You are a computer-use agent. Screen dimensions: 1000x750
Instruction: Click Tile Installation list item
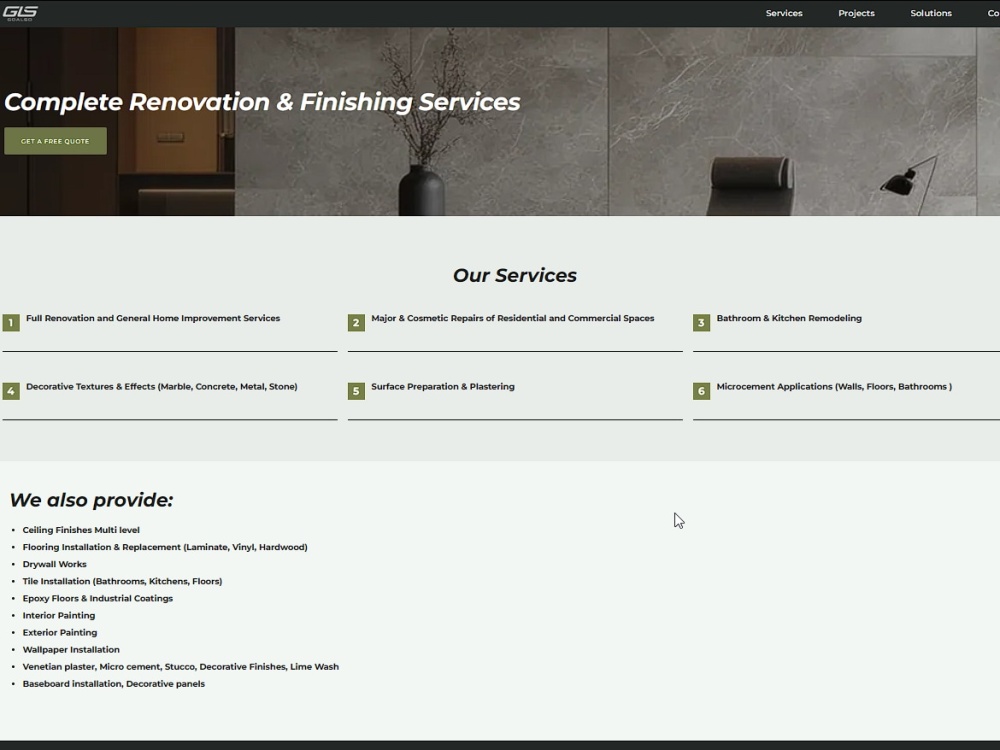click(122, 582)
